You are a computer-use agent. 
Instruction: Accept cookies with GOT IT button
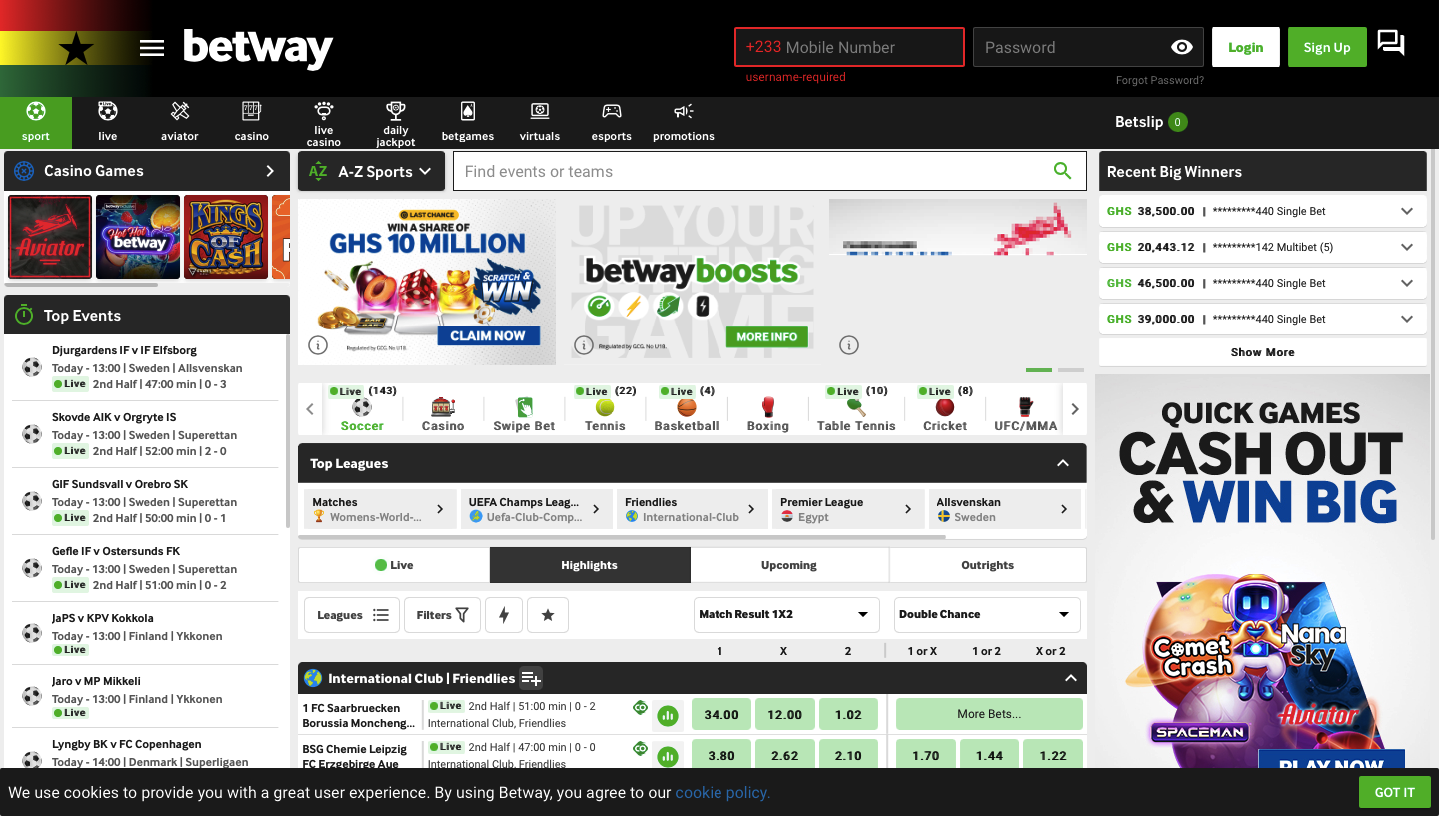(1394, 792)
